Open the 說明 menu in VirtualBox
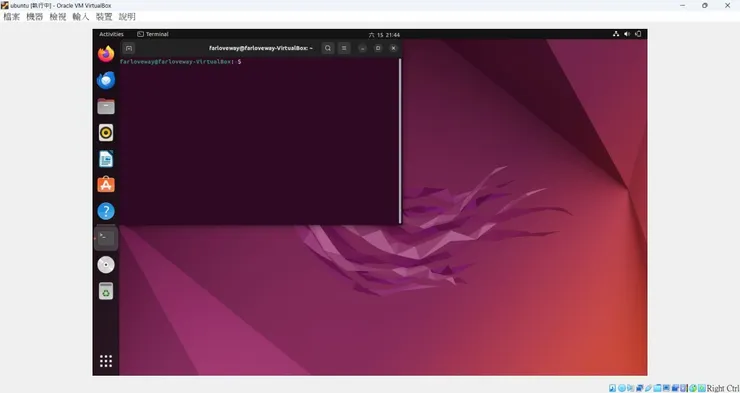 tap(127, 17)
